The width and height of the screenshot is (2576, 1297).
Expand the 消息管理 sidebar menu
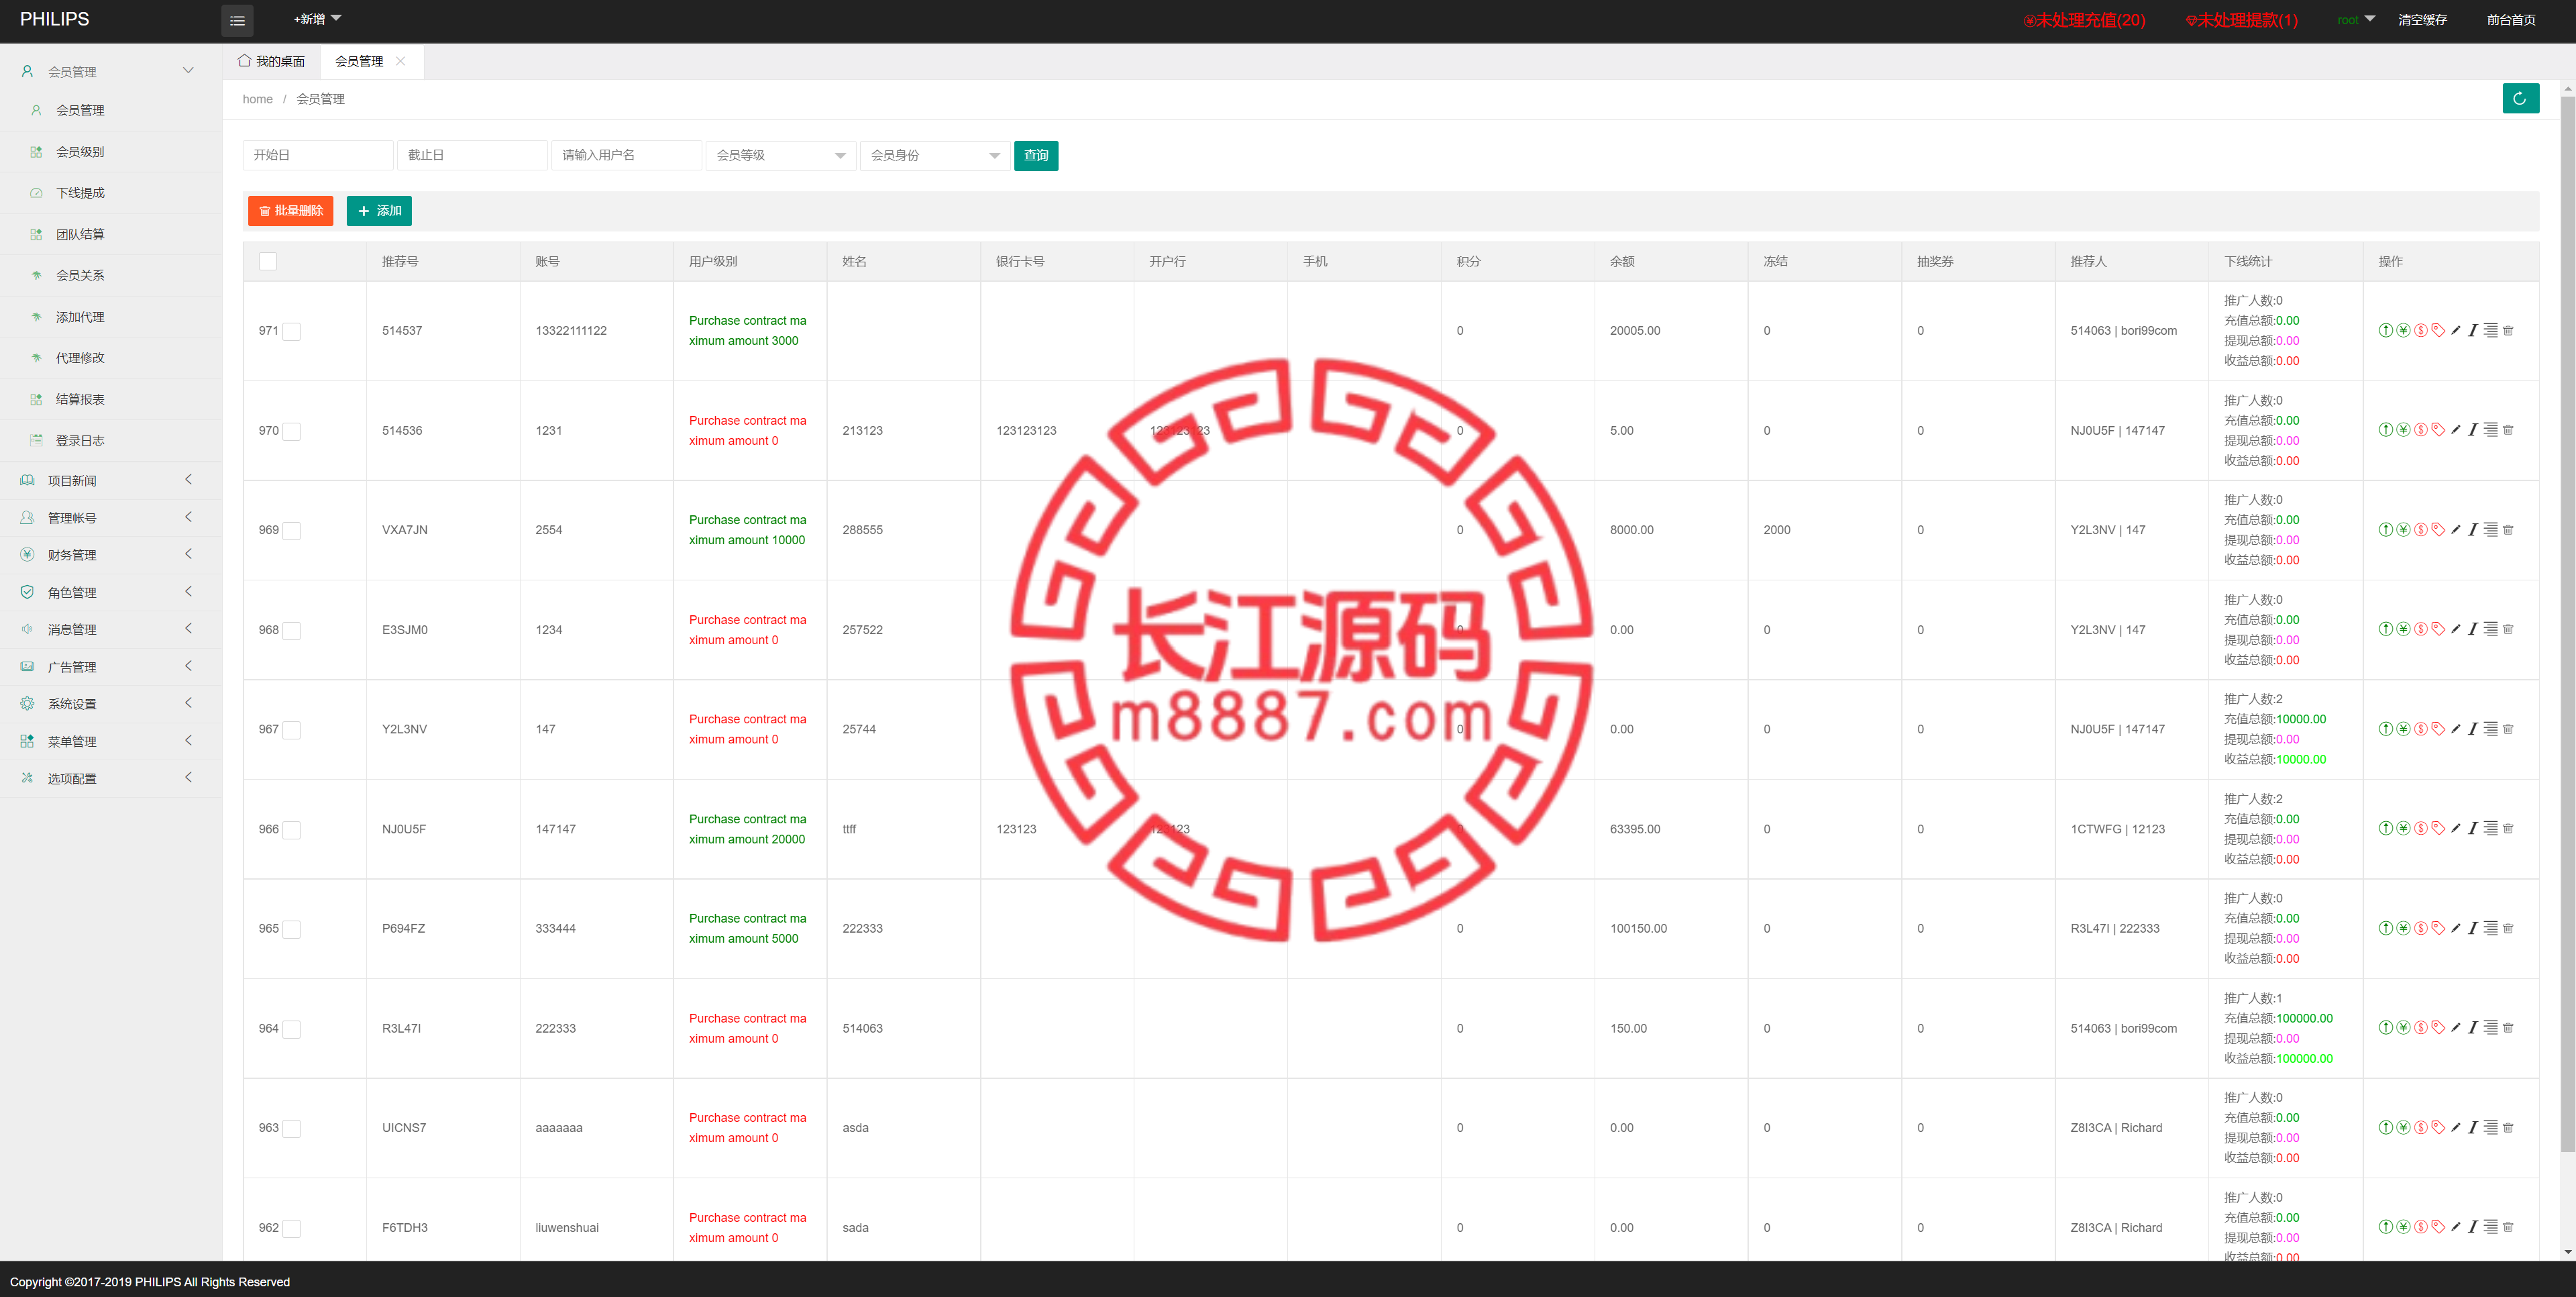pos(111,629)
